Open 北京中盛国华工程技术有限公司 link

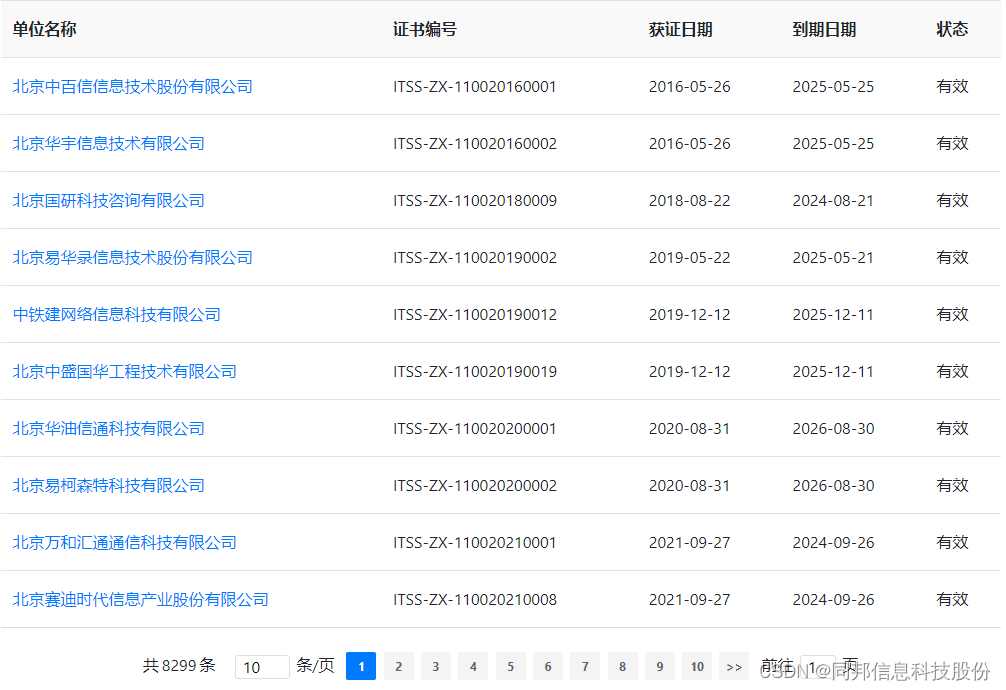pyautogui.click(x=124, y=372)
